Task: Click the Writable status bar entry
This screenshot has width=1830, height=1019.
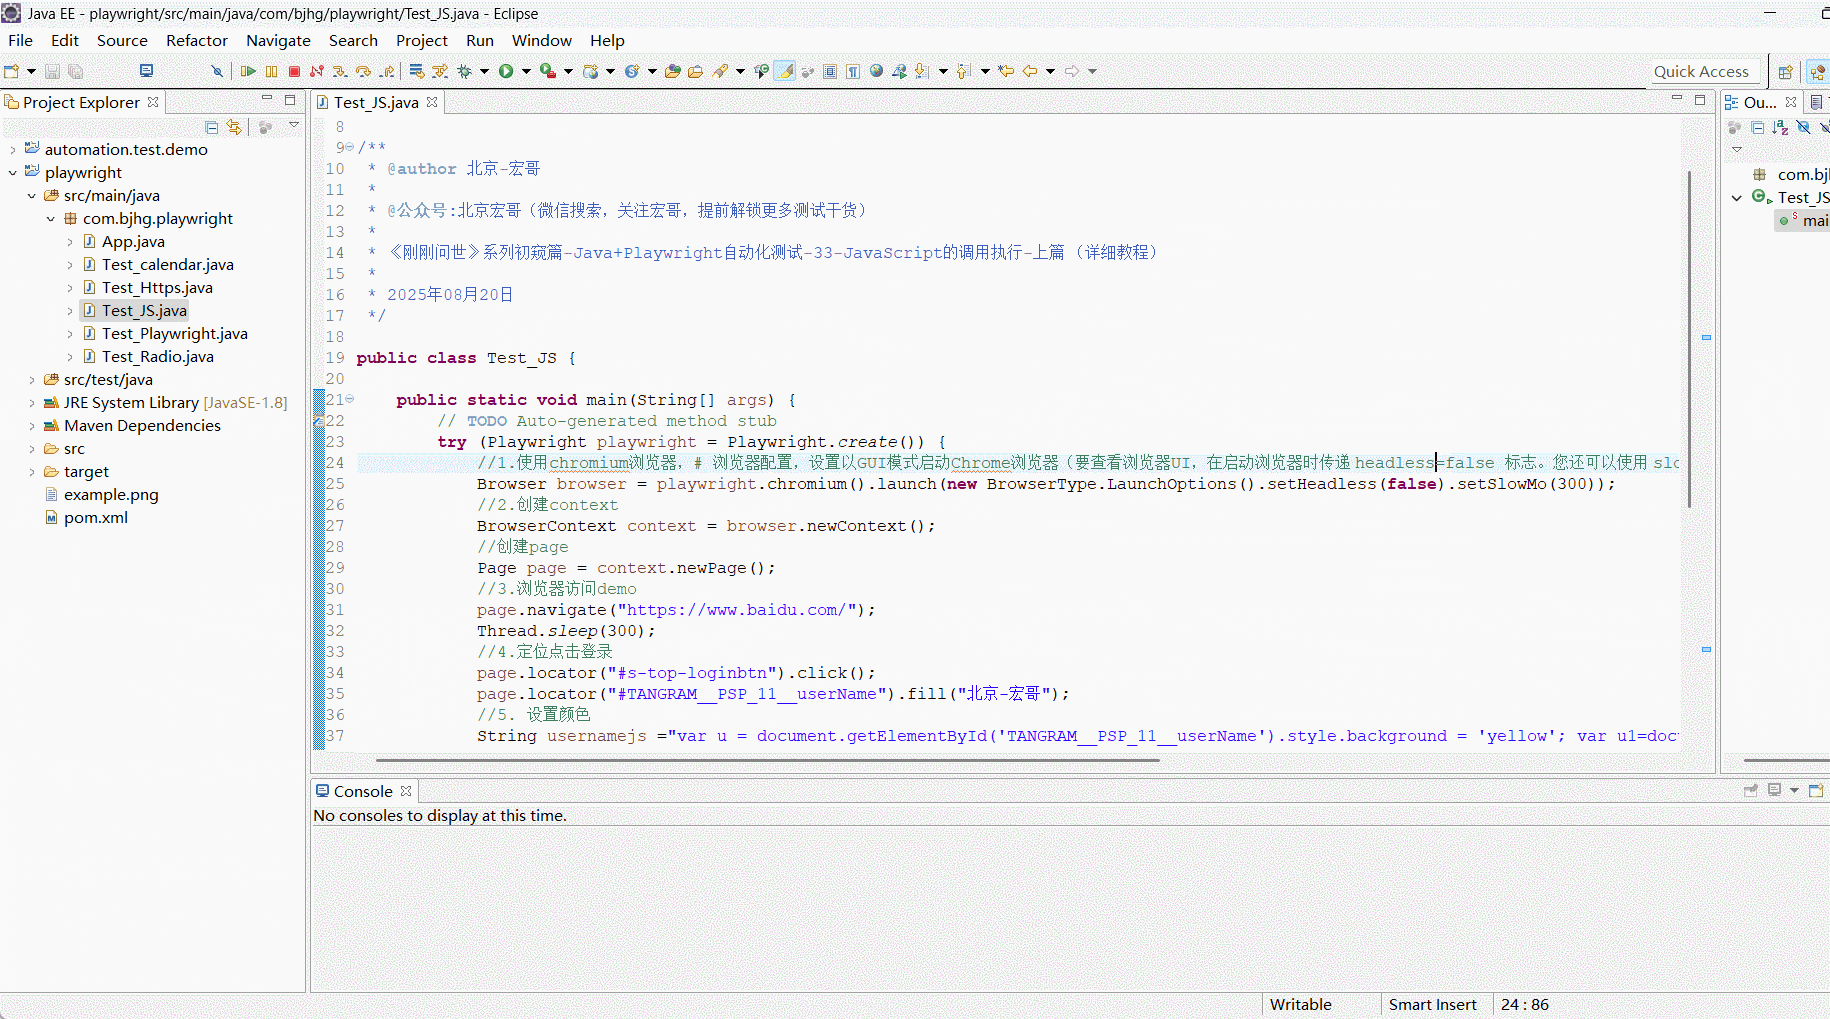Action: (1300, 1005)
